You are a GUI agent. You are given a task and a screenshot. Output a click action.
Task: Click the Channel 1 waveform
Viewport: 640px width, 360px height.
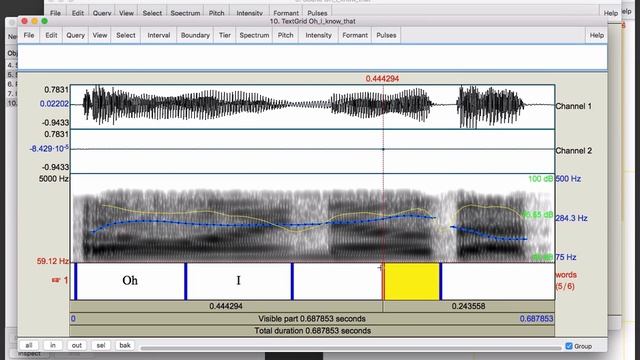coord(312,107)
